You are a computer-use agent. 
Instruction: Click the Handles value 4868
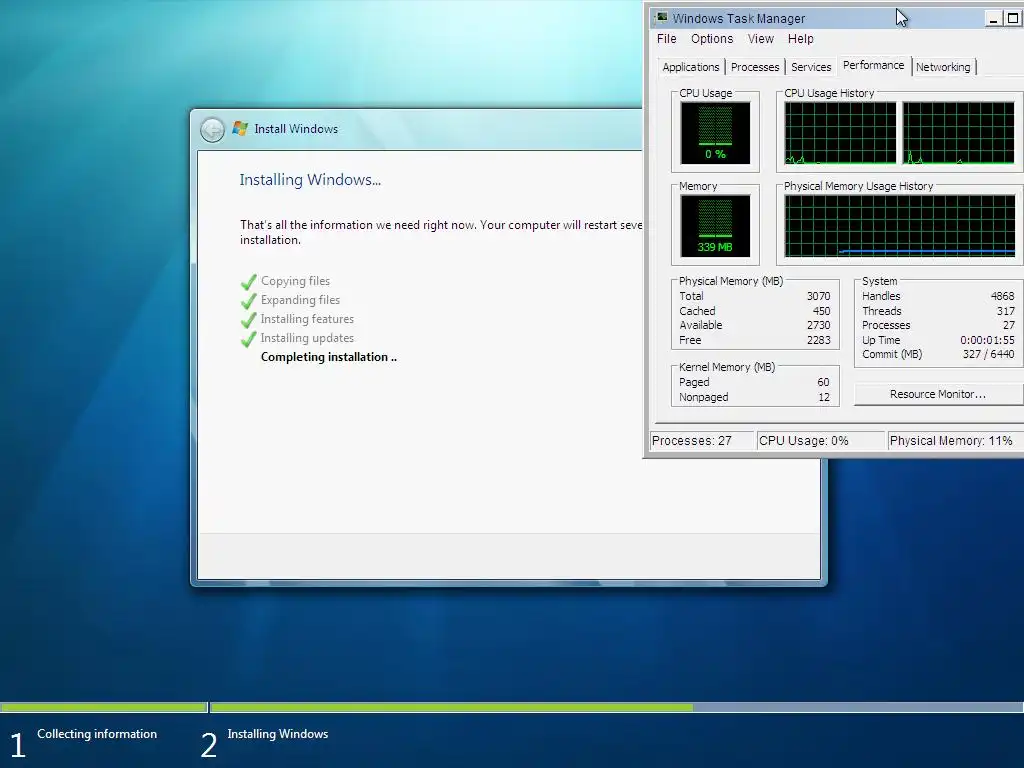coord(1002,296)
